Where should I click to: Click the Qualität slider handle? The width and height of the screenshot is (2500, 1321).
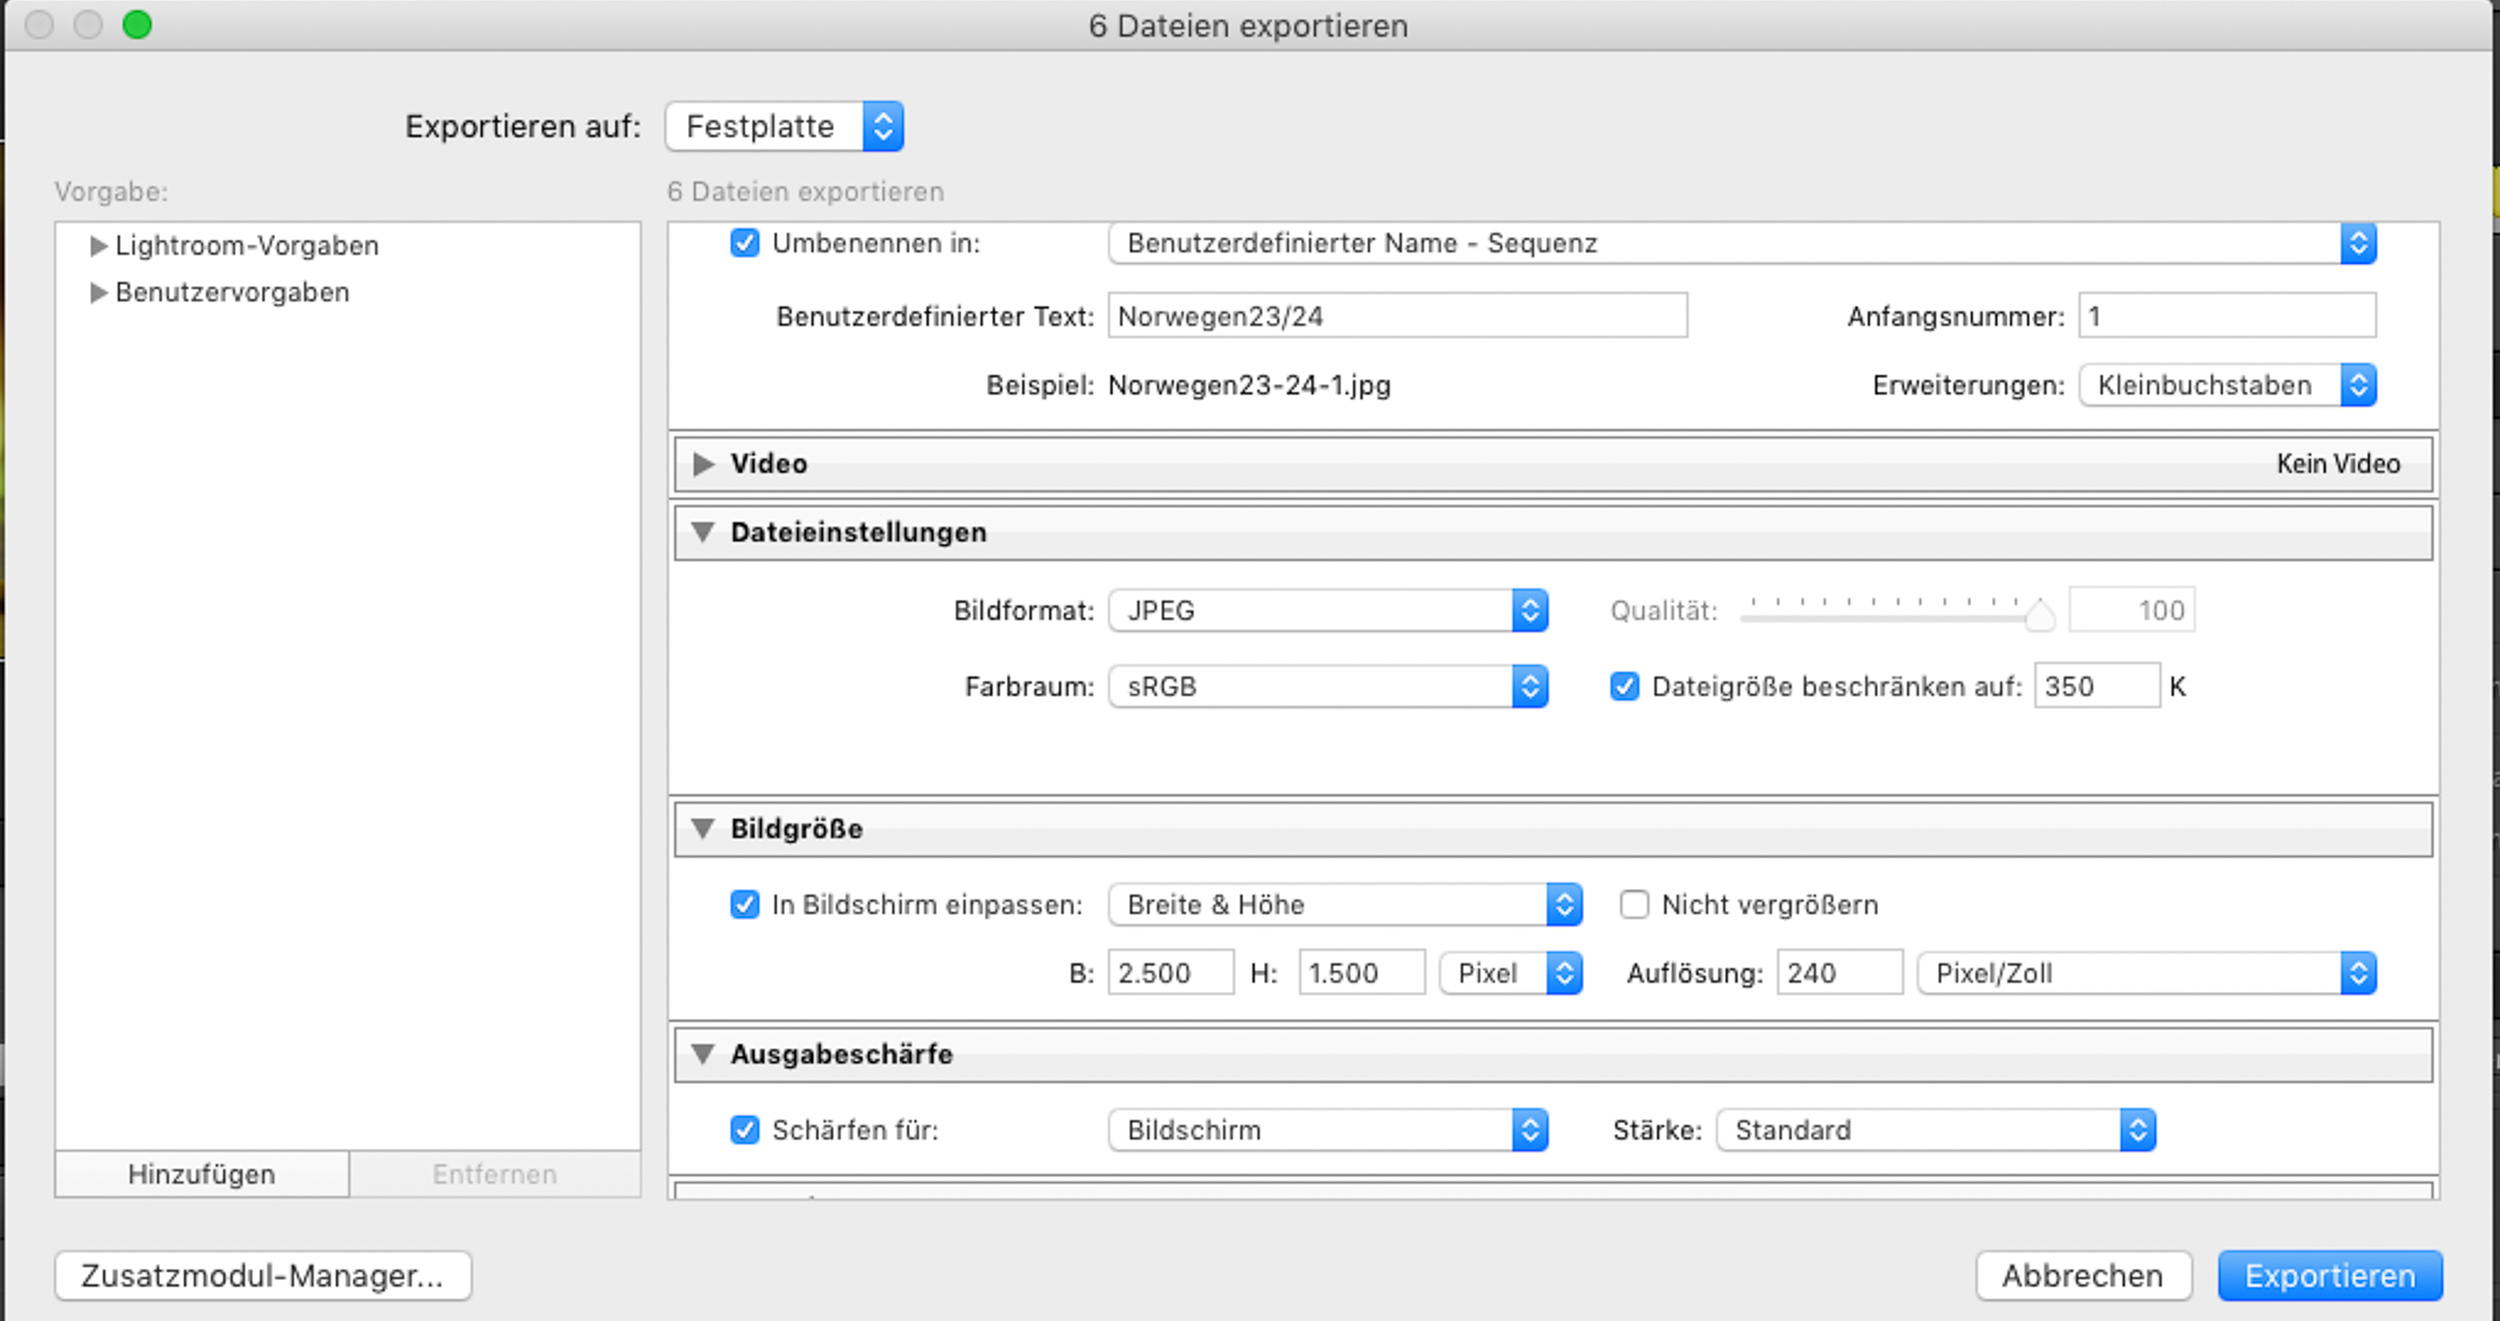pos(2039,614)
